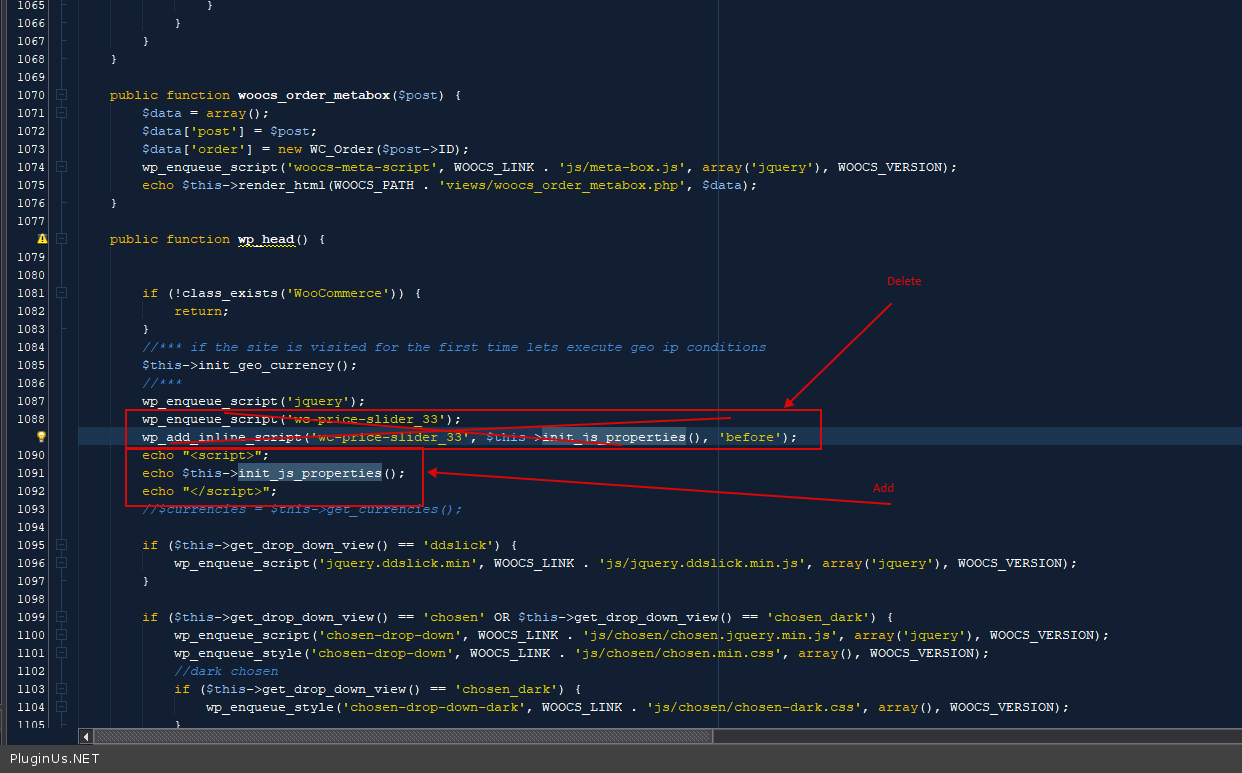Screen dimensions: 1242x773
Task: Click the PluginUs.NET watermark text
Action: [54, 759]
